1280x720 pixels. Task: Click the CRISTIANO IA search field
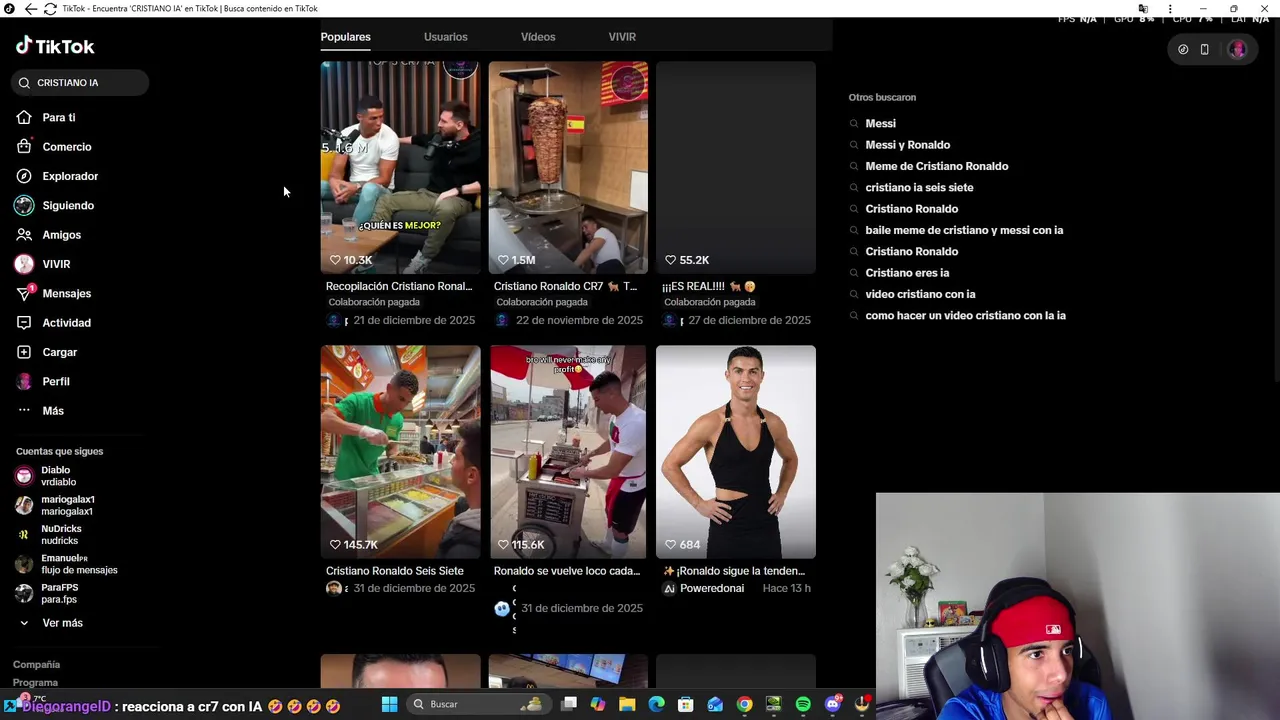coord(81,83)
